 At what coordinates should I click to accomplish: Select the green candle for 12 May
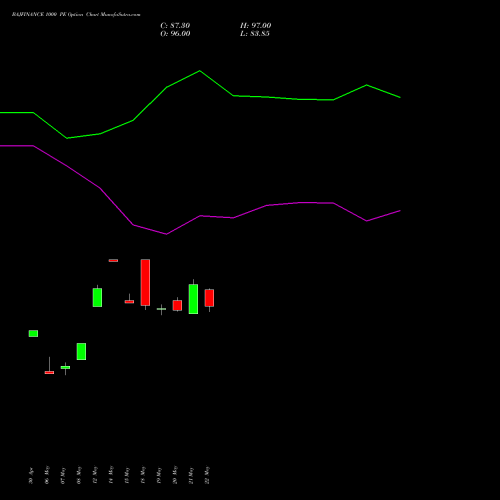pos(97,297)
